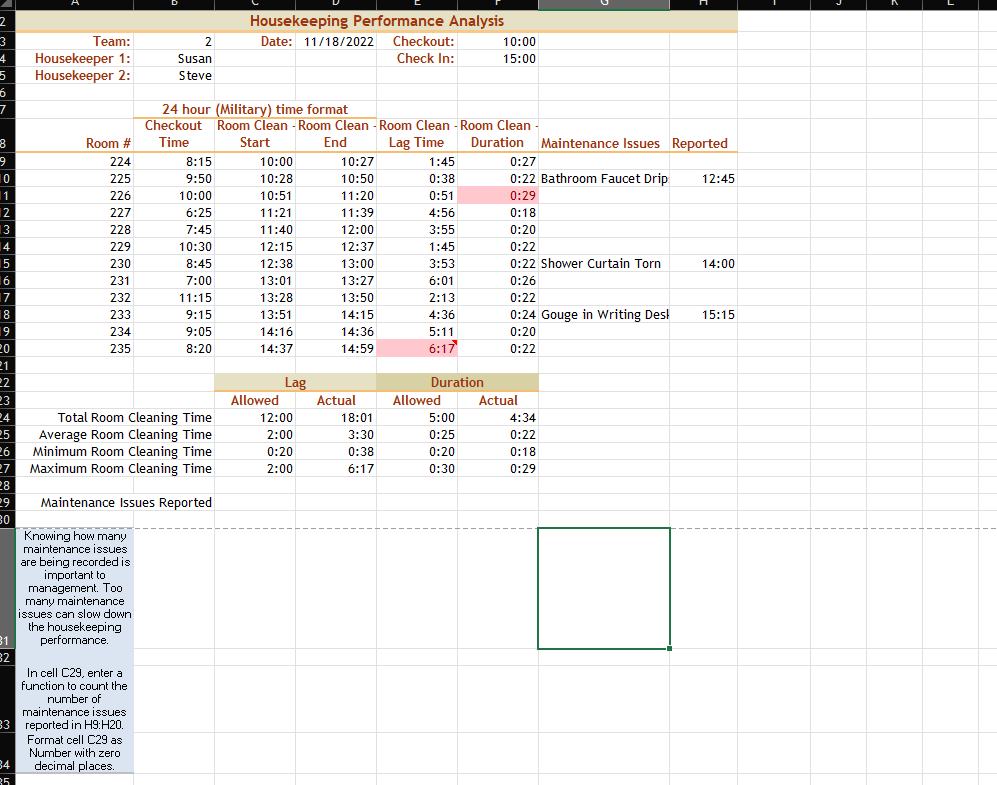The width and height of the screenshot is (997, 785).
Task: Click row header 24 to select the row
Action: [7, 417]
